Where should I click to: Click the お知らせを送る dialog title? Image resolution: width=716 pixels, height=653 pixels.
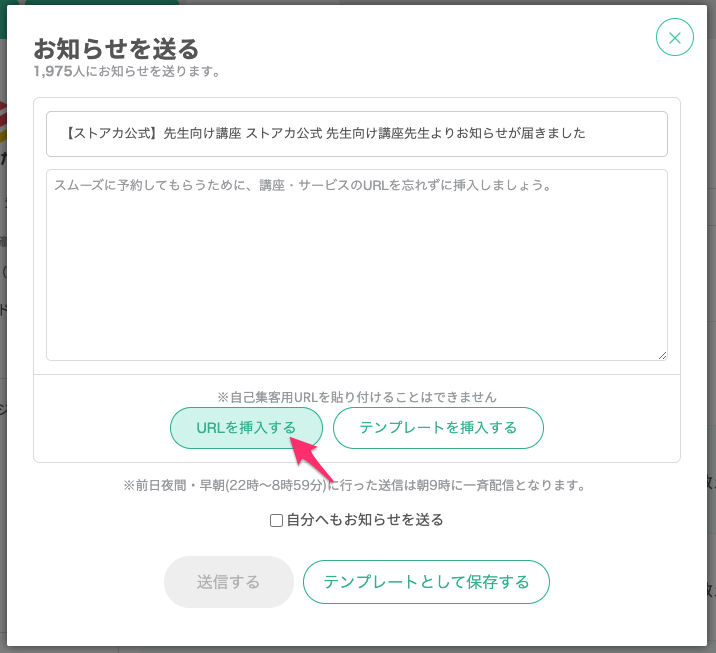[116, 49]
